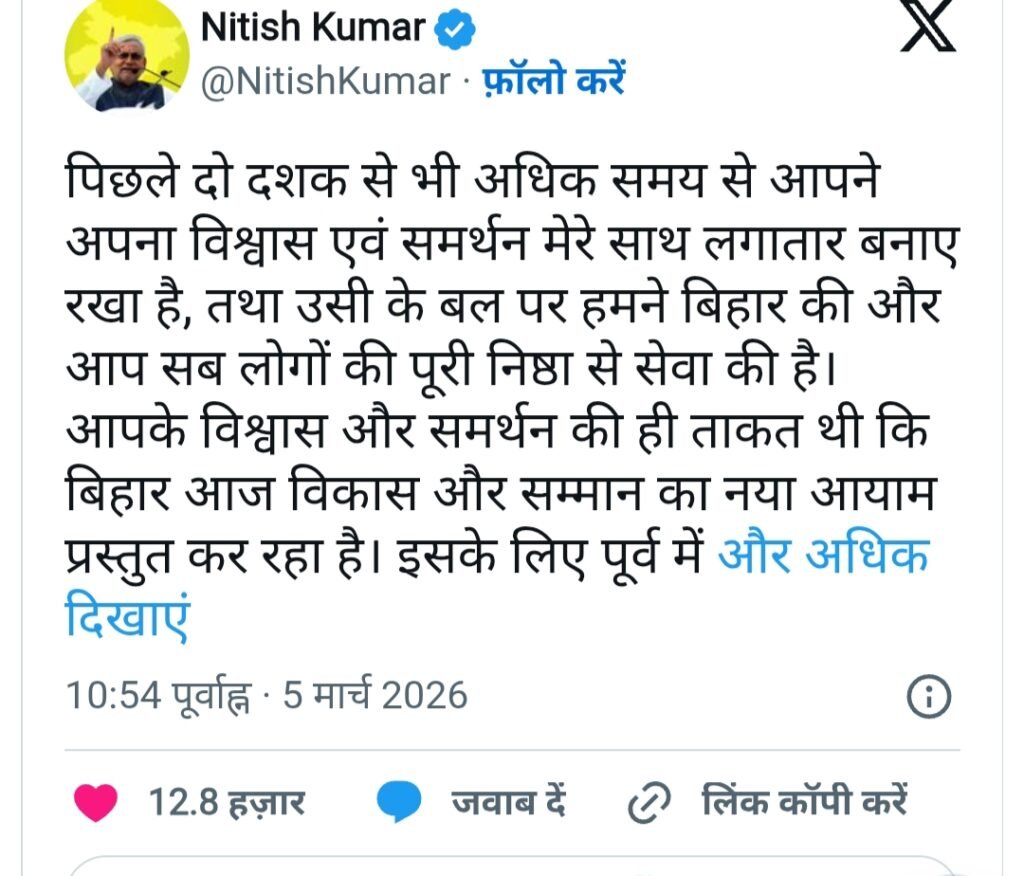The height and width of the screenshot is (876, 1024).
Task: Click the जवाब दें reply label
Action: point(508,802)
